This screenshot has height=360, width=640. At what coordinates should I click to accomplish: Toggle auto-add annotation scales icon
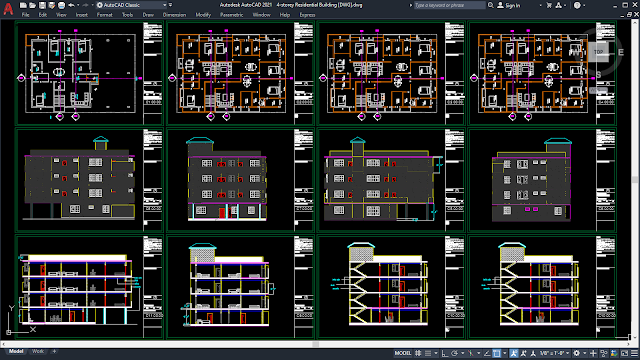523,353
